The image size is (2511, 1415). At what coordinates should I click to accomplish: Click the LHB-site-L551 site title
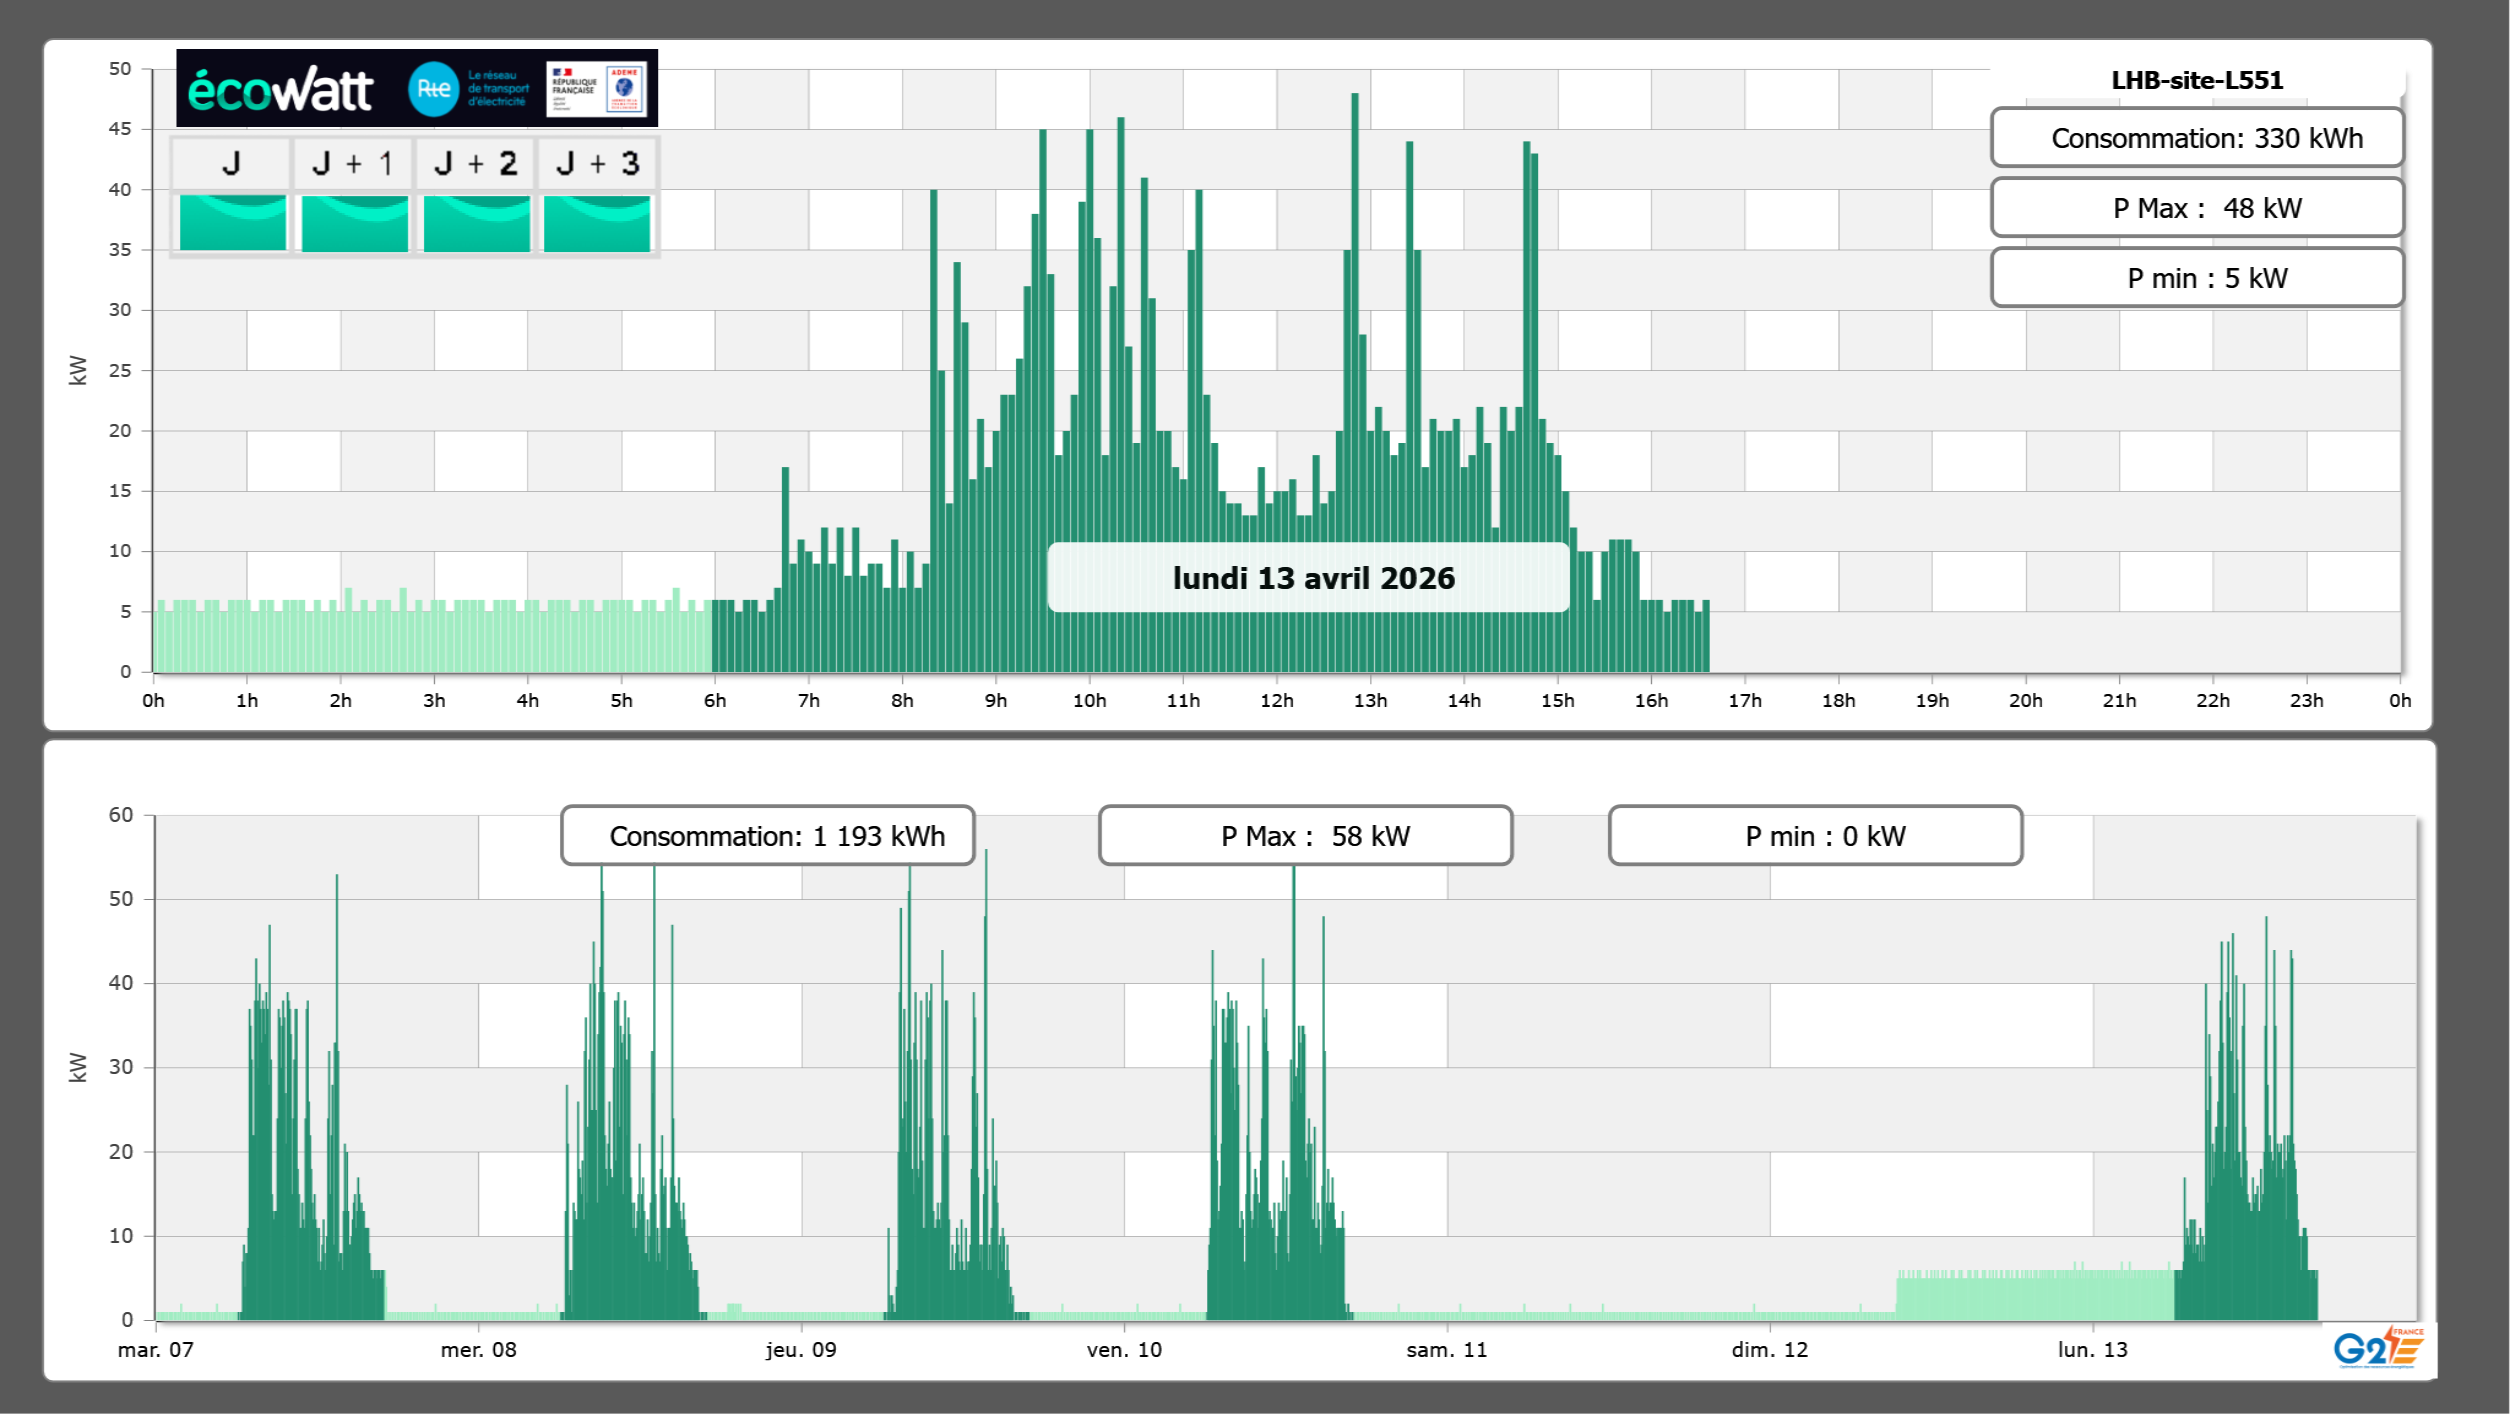click(2196, 80)
